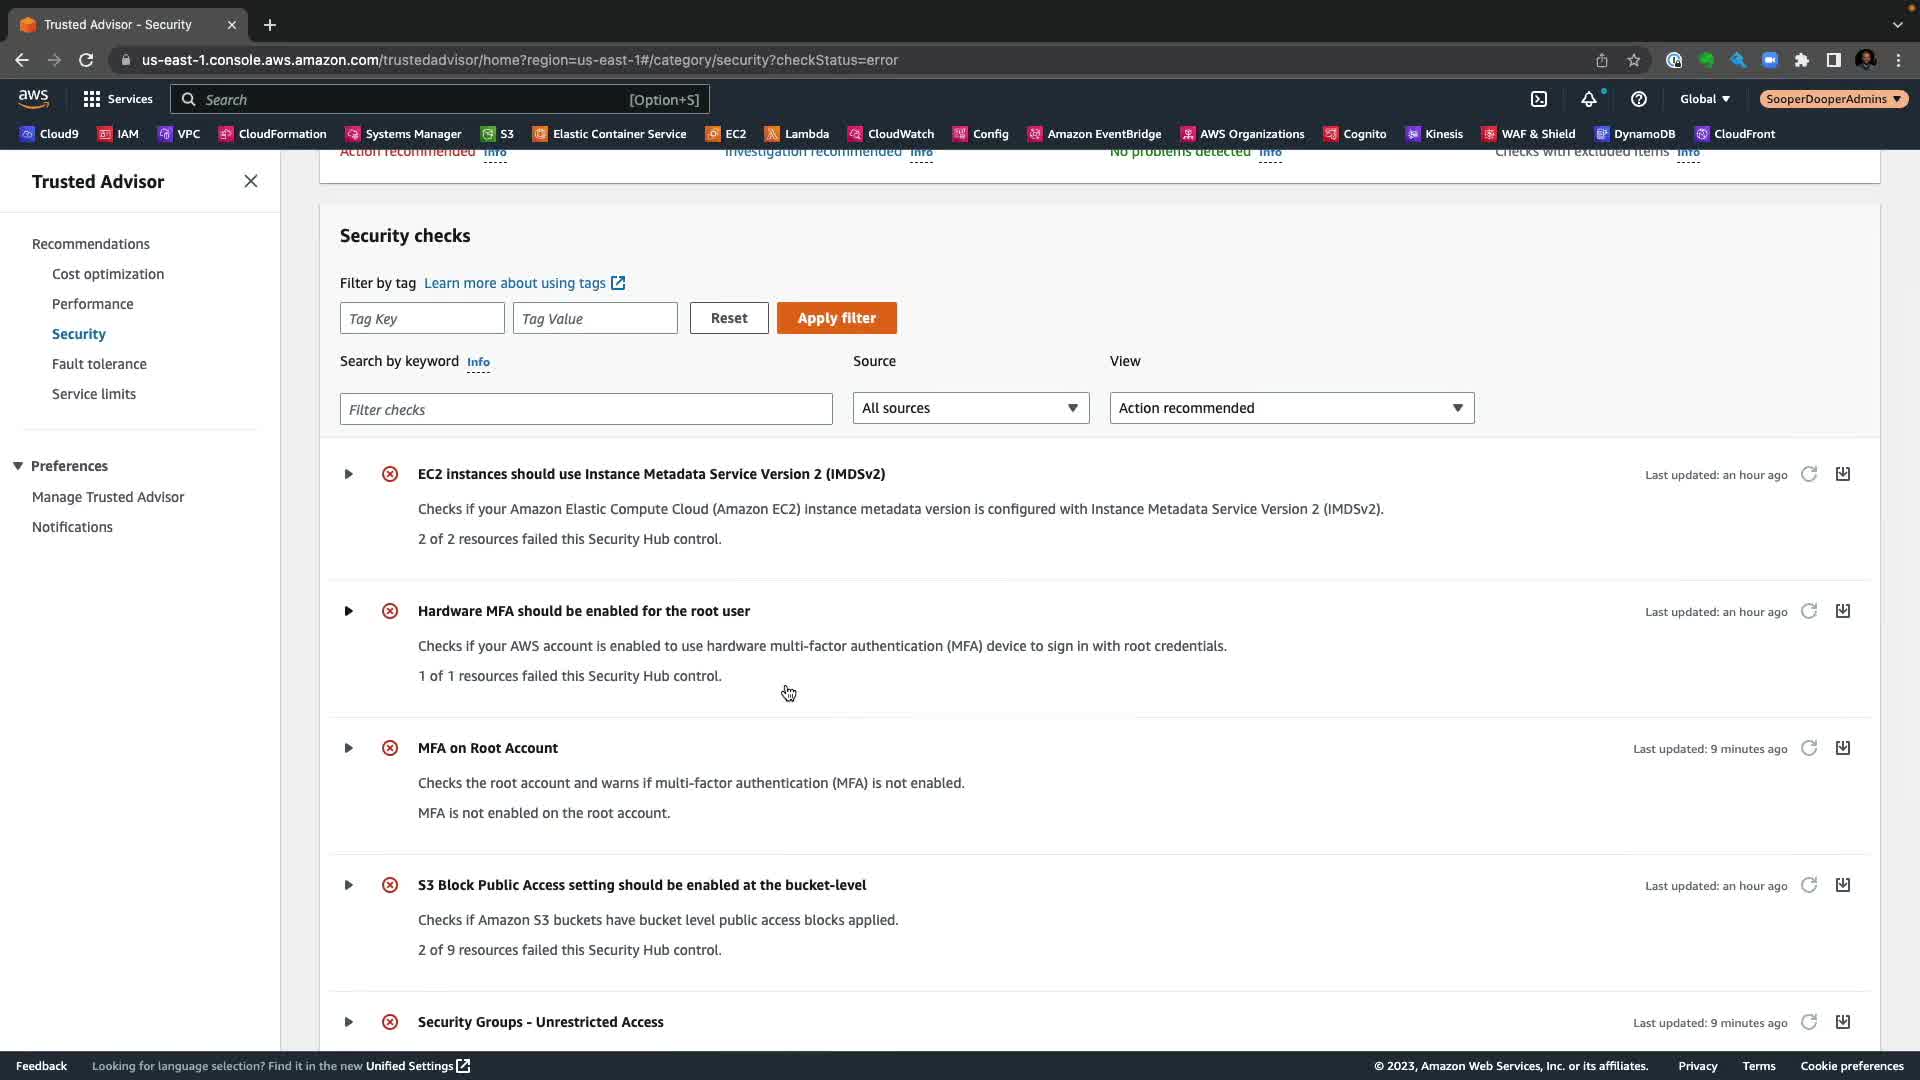The image size is (1920, 1080).
Task: Open the notifications bell icon
Action: (1588, 99)
